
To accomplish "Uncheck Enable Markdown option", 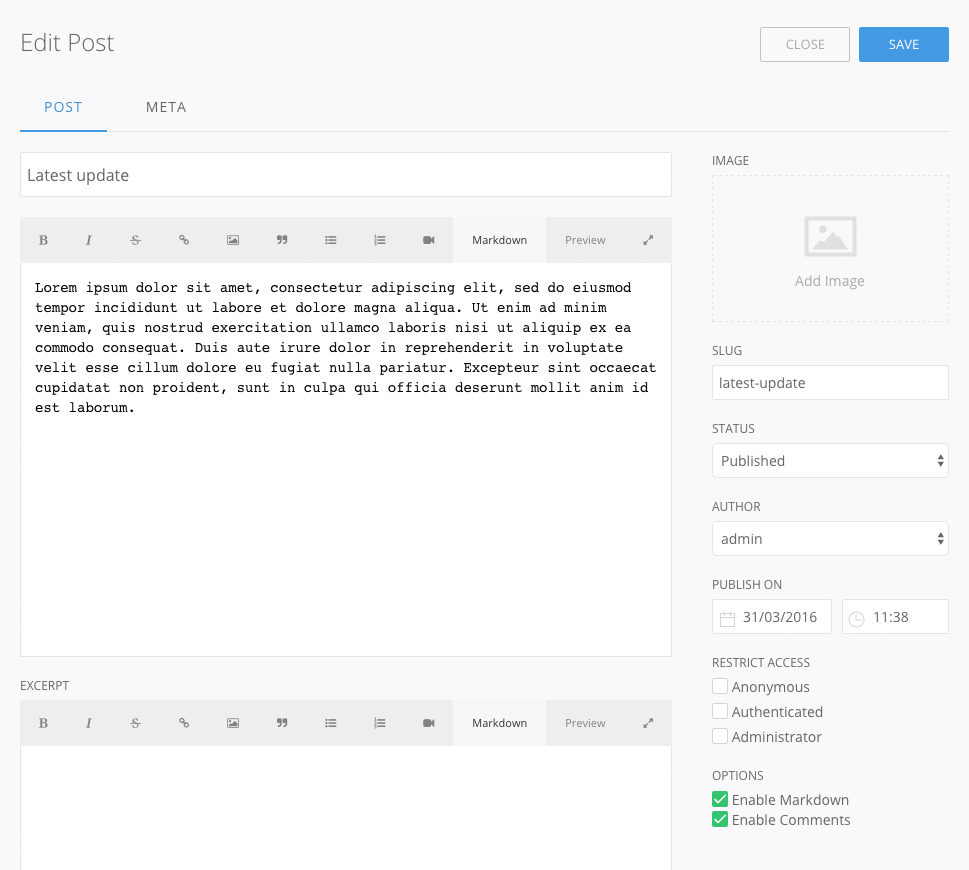I will point(720,800).
